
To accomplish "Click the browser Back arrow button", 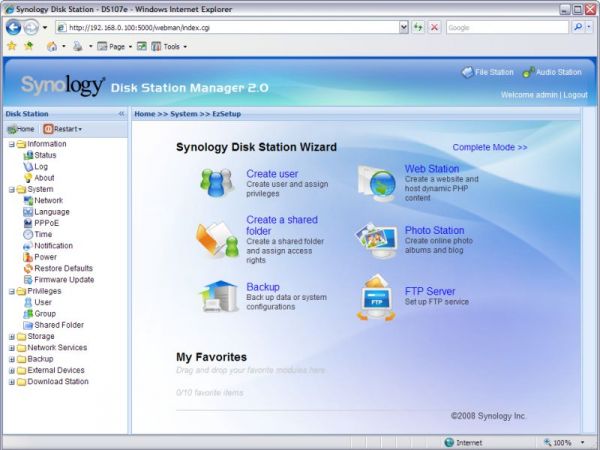I will coord(14,28).
